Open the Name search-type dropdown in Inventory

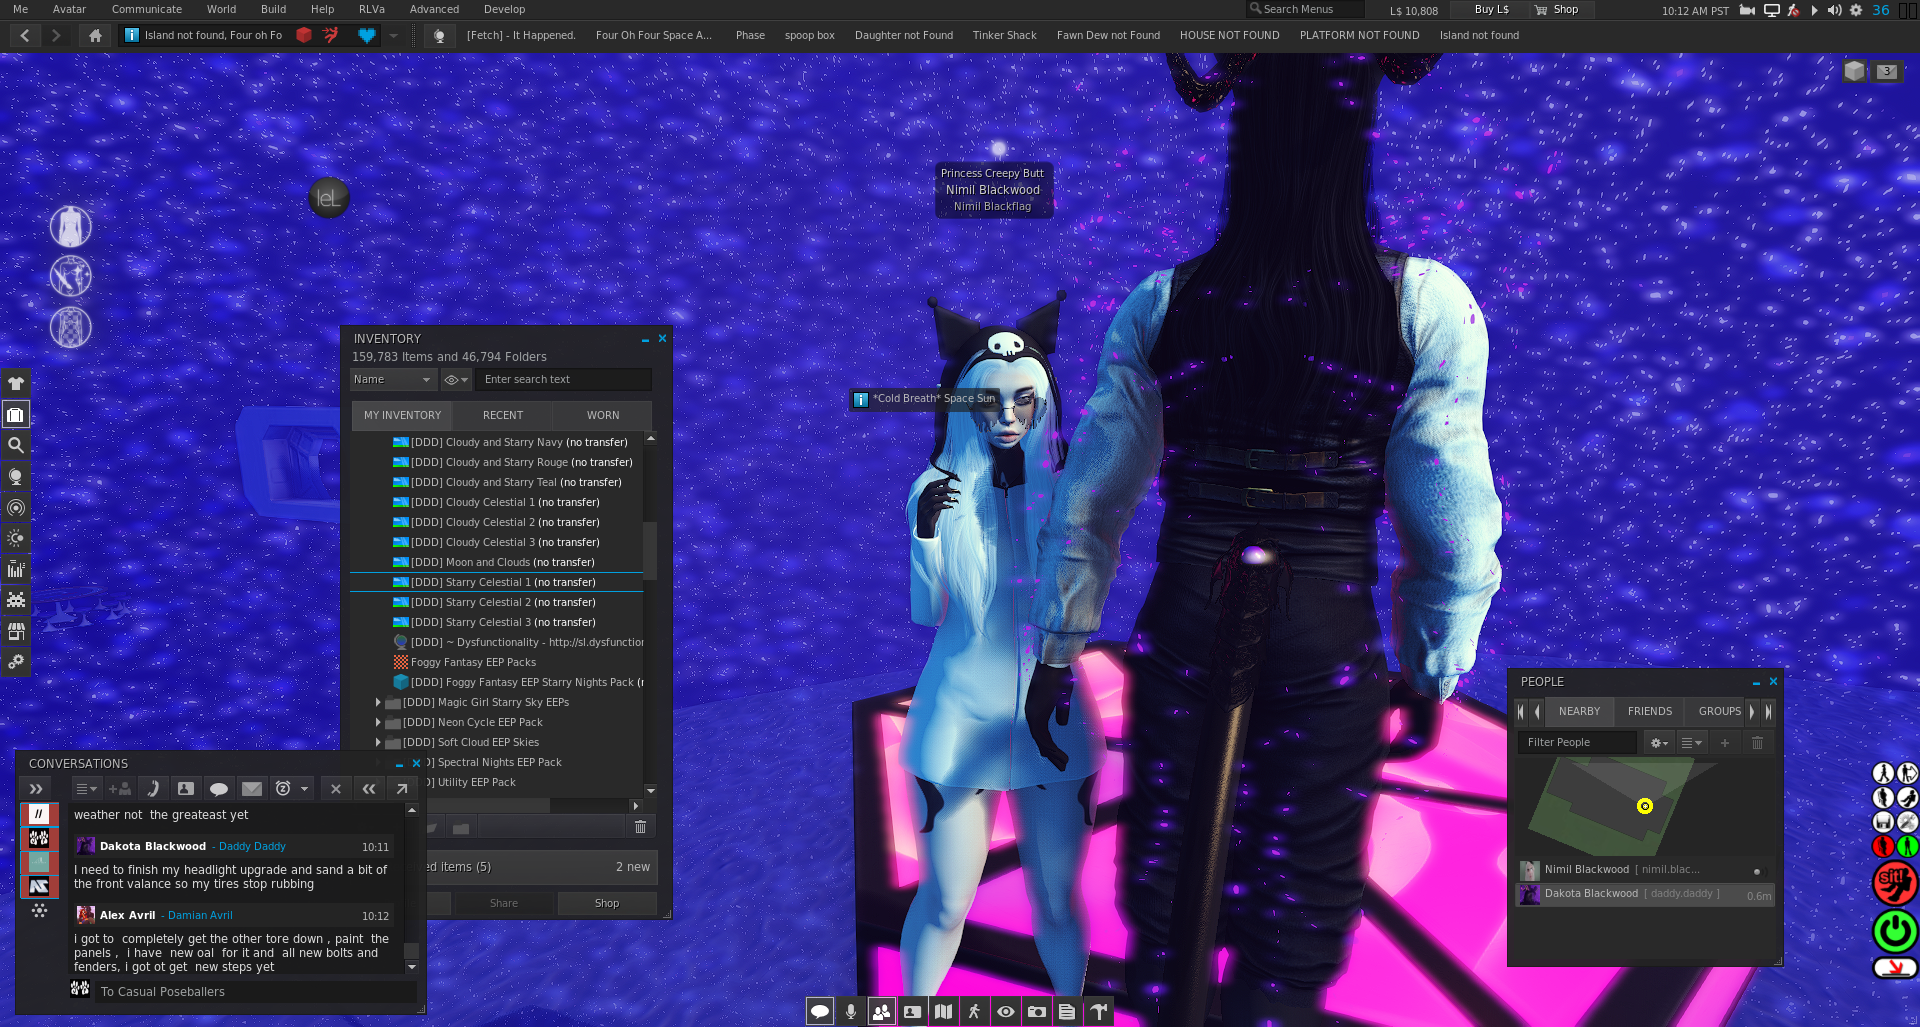click(x=393, y=380)
